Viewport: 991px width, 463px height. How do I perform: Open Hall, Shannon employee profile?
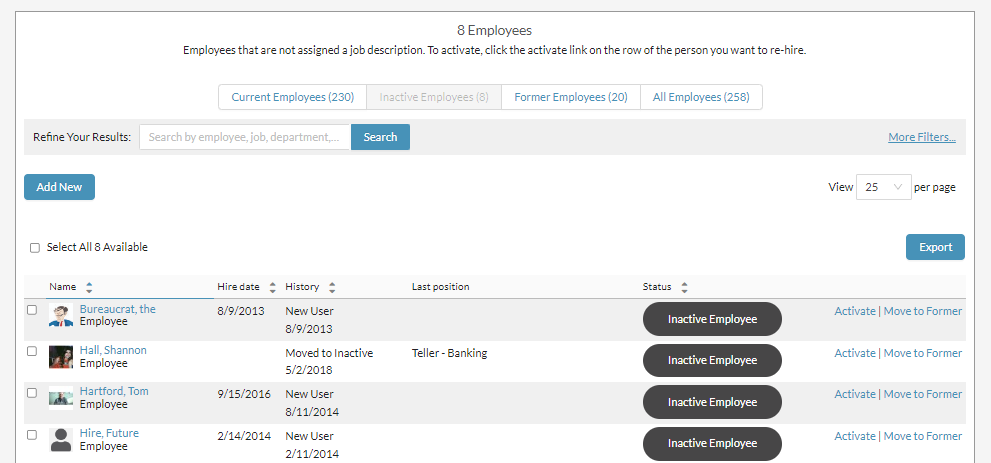point(113,350)
